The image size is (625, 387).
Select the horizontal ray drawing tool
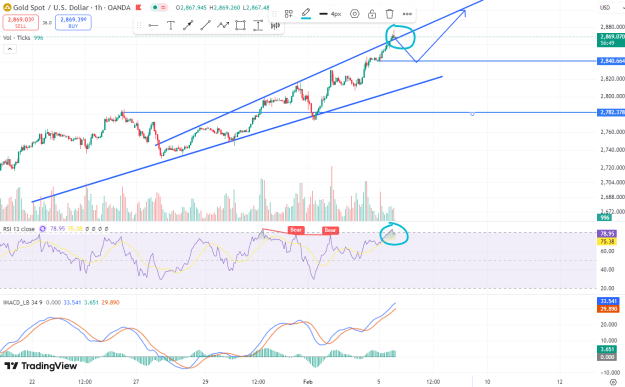(153, 26)
